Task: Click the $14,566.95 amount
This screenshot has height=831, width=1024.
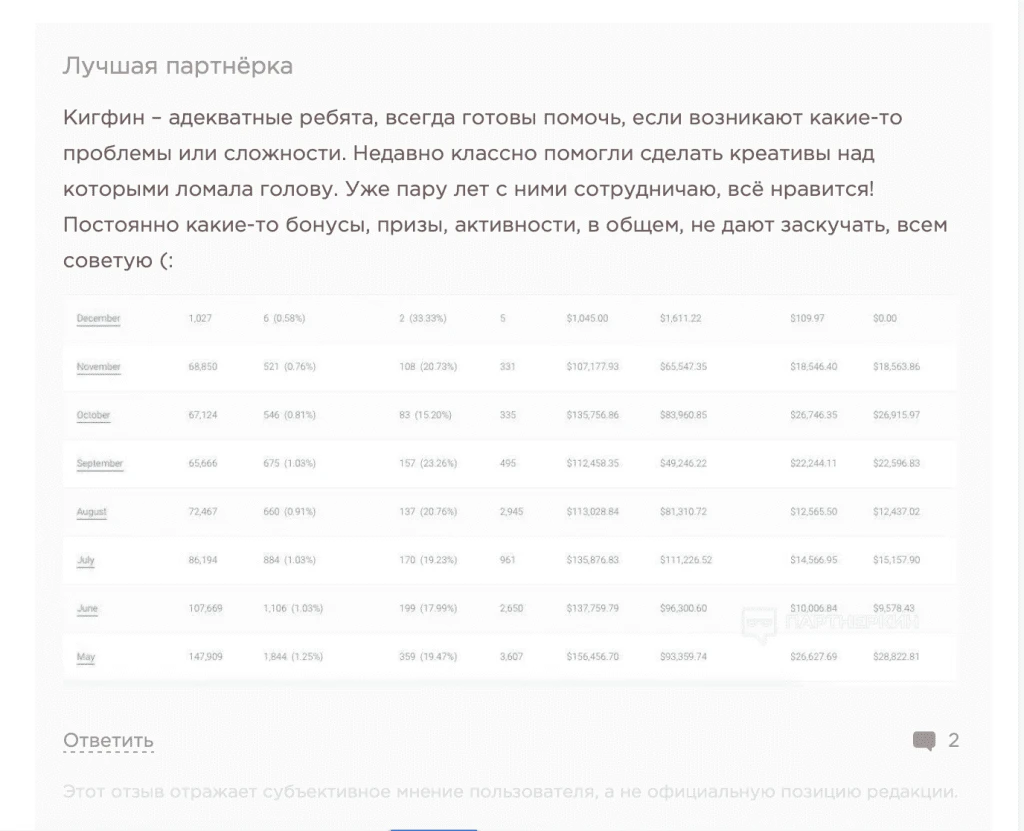Action: [814, 560]
